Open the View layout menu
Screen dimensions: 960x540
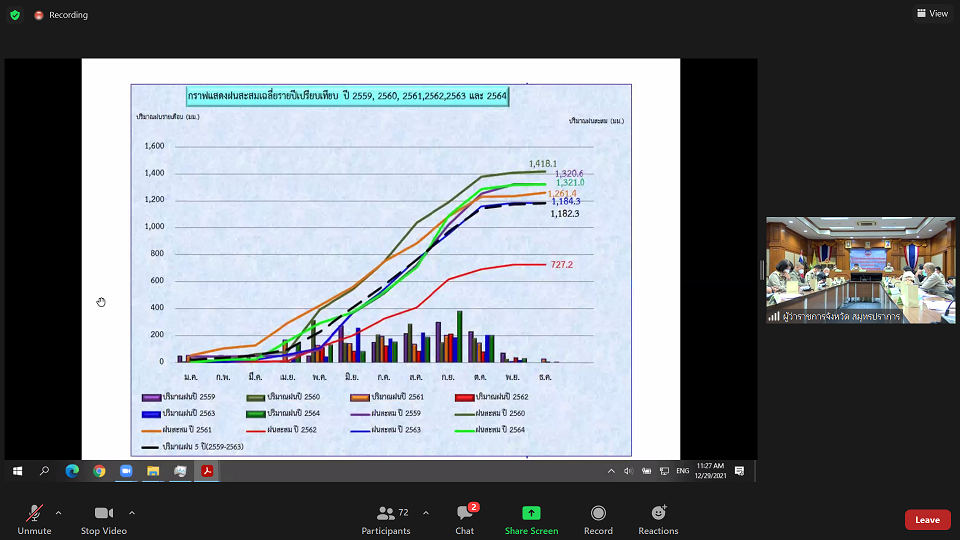pyautogui.click(x=932, y=13)
